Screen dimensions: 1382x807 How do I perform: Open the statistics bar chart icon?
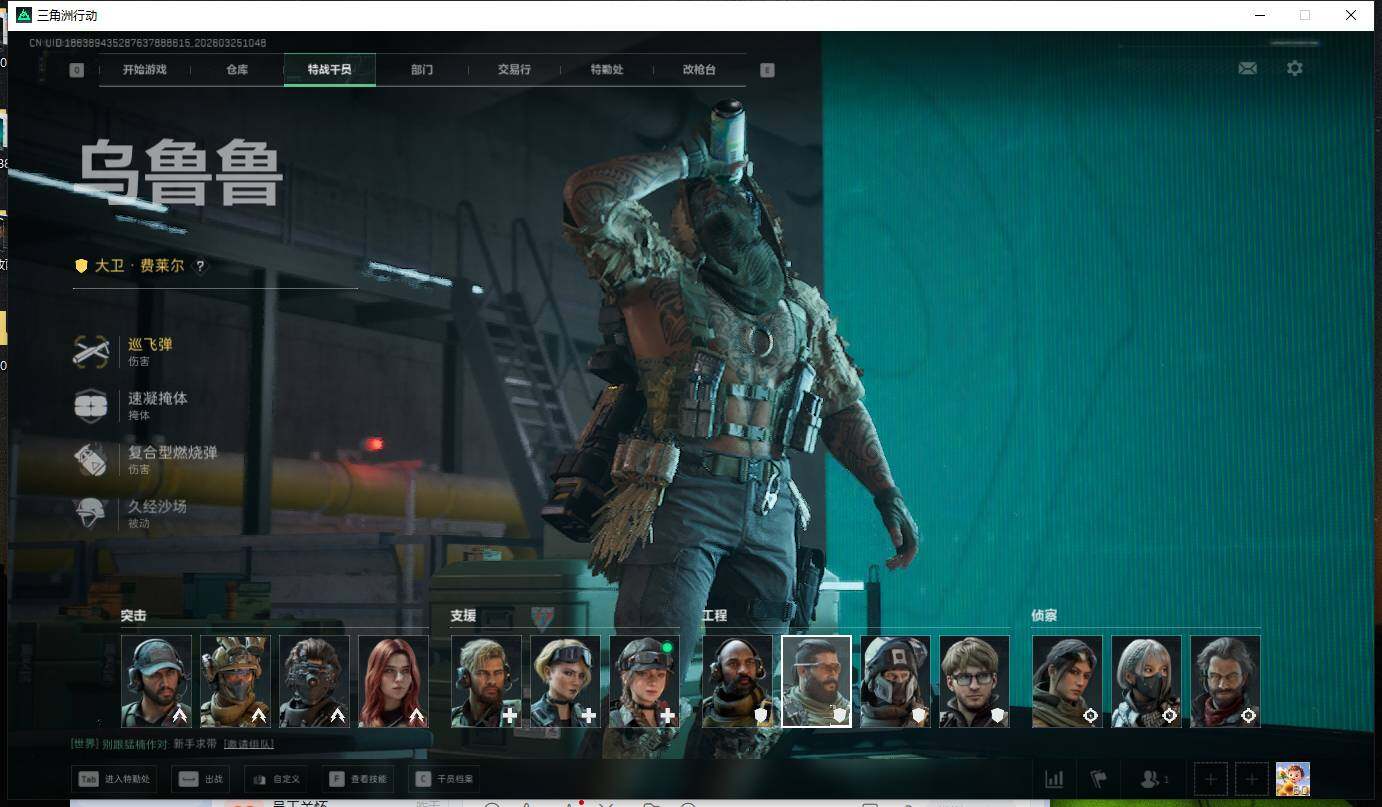click(x=1054, y=779)
